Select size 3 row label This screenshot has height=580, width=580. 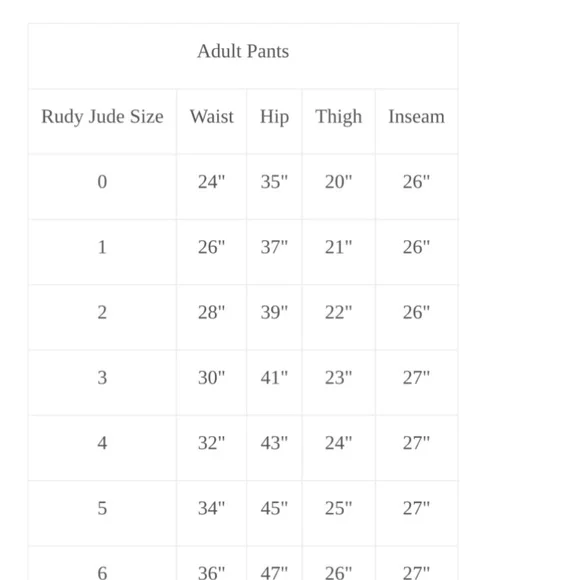[x=102, y=378]
